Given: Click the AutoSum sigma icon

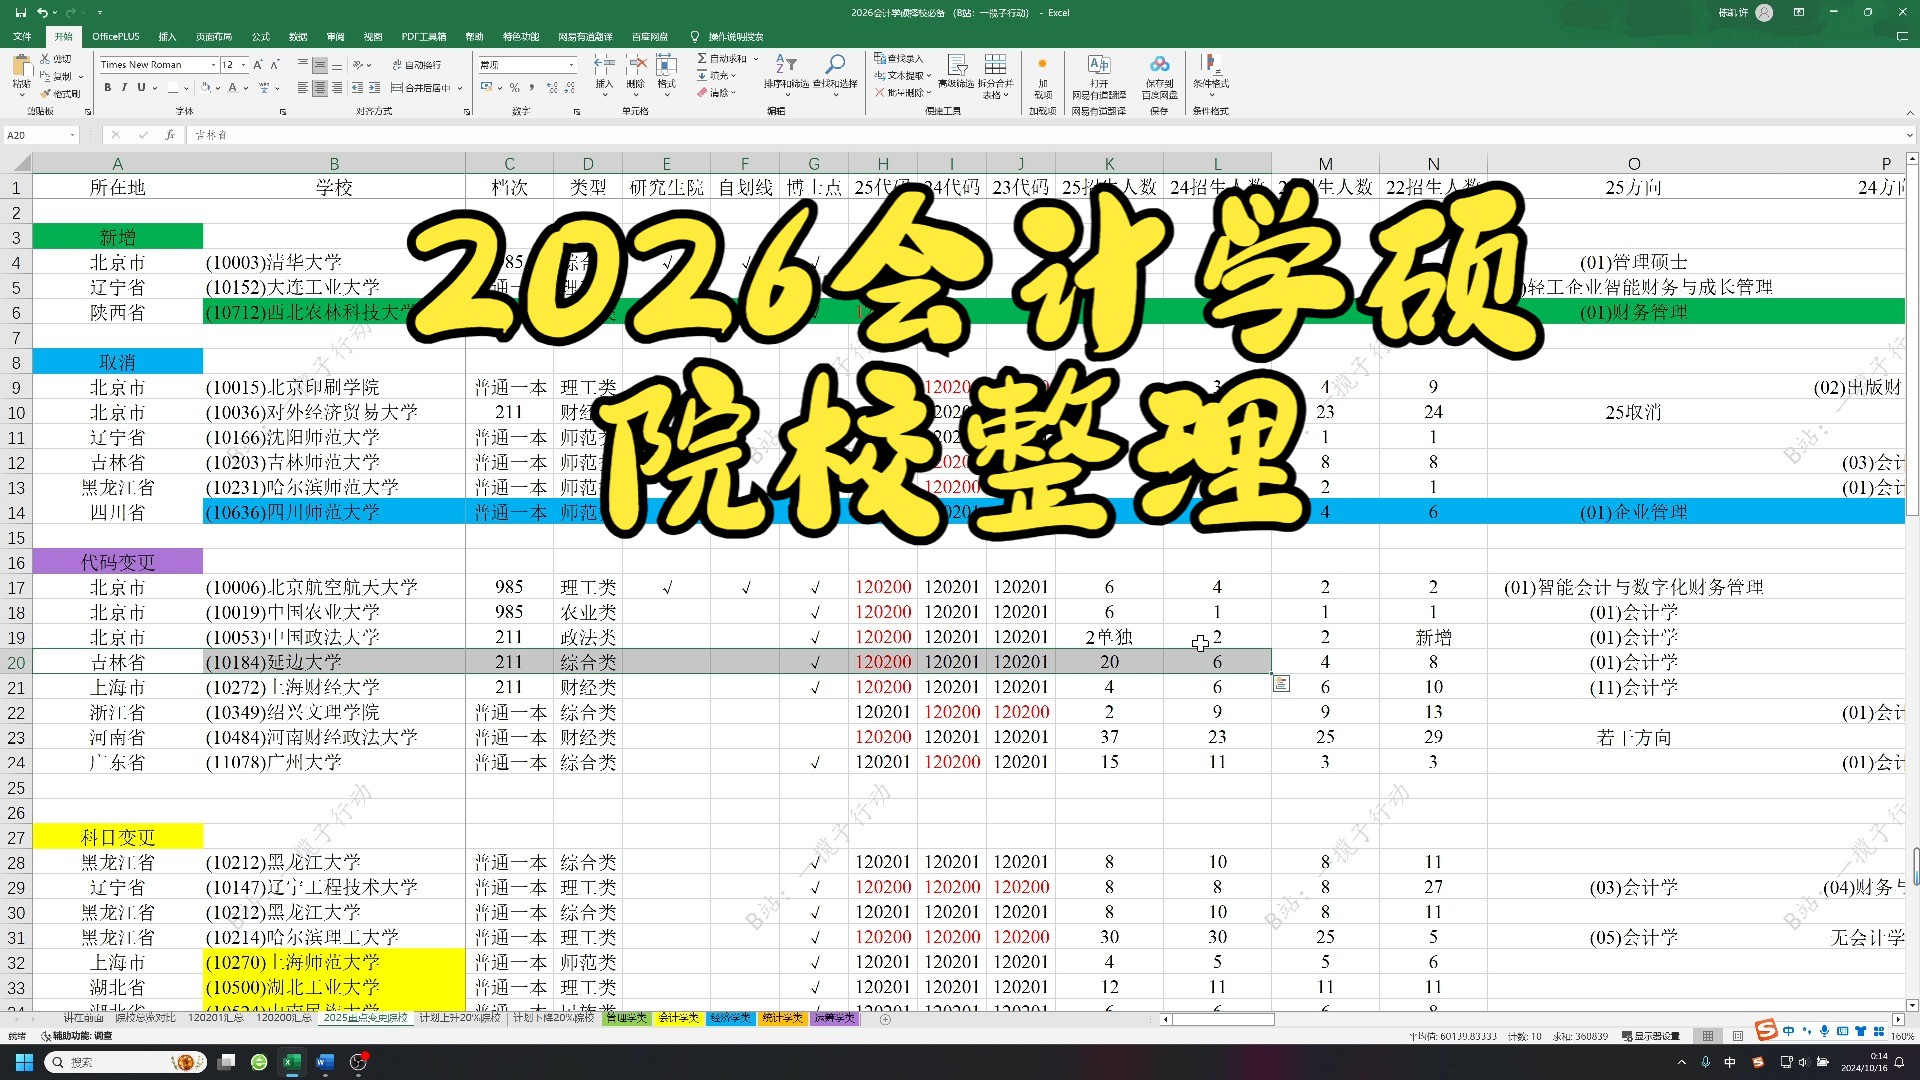Looking at the screenshot, I should point(702,59).
